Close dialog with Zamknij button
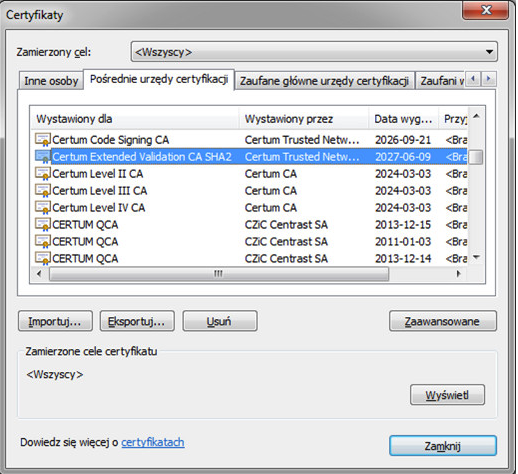This screenshot has height=474, width=518. [x=443, y=446]
